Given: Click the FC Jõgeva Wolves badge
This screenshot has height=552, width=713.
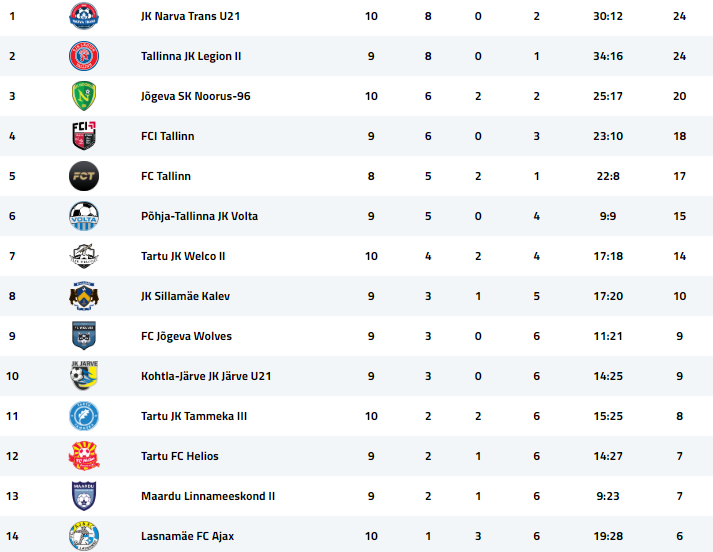Looking at the screenshot, I should tap(84, 336).
